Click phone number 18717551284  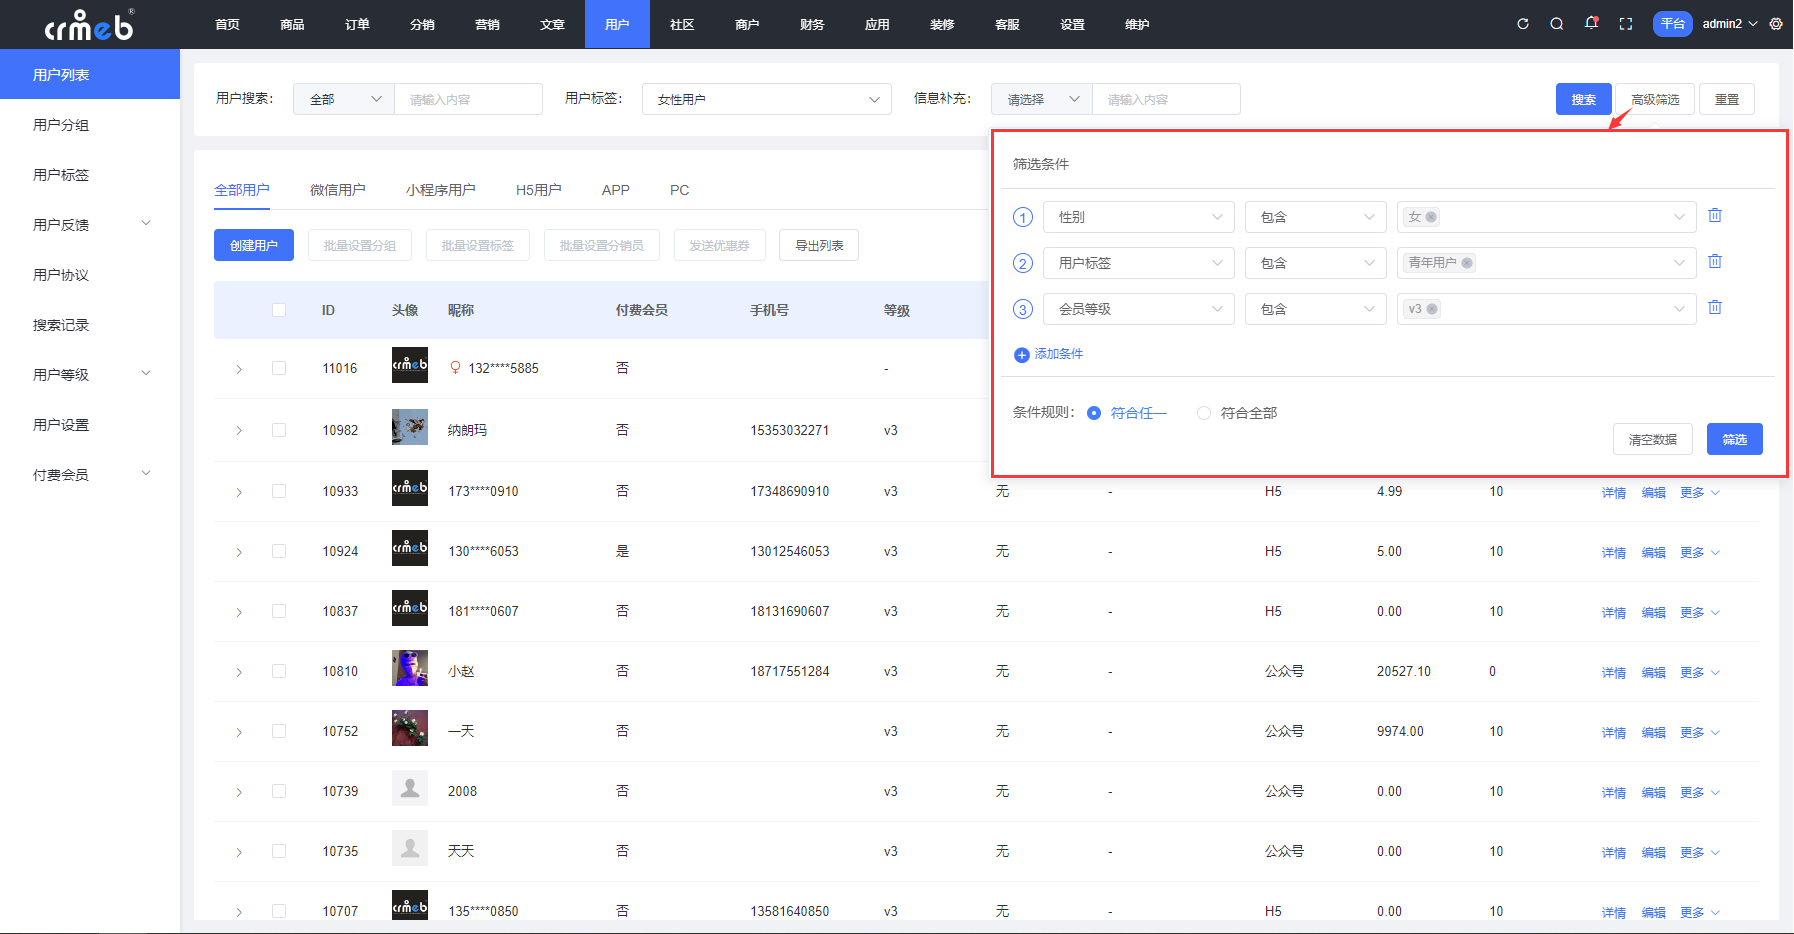(790, 671)
